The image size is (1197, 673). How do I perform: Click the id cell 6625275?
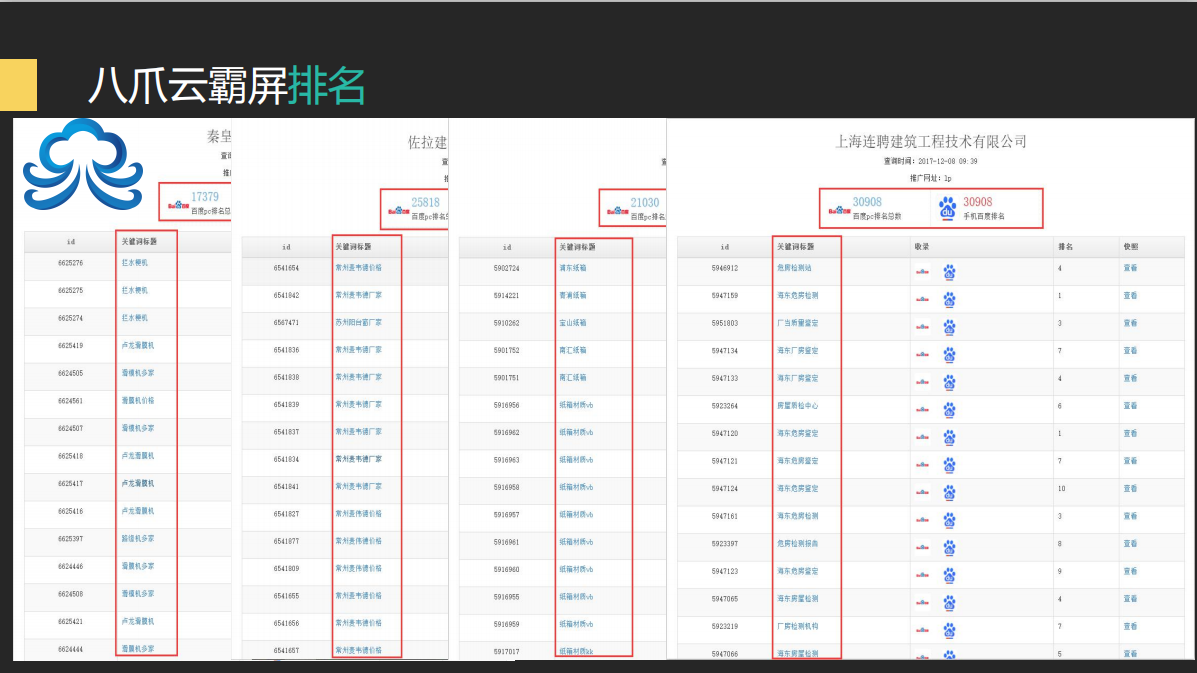pyautogui.click(x=70, y=290)
